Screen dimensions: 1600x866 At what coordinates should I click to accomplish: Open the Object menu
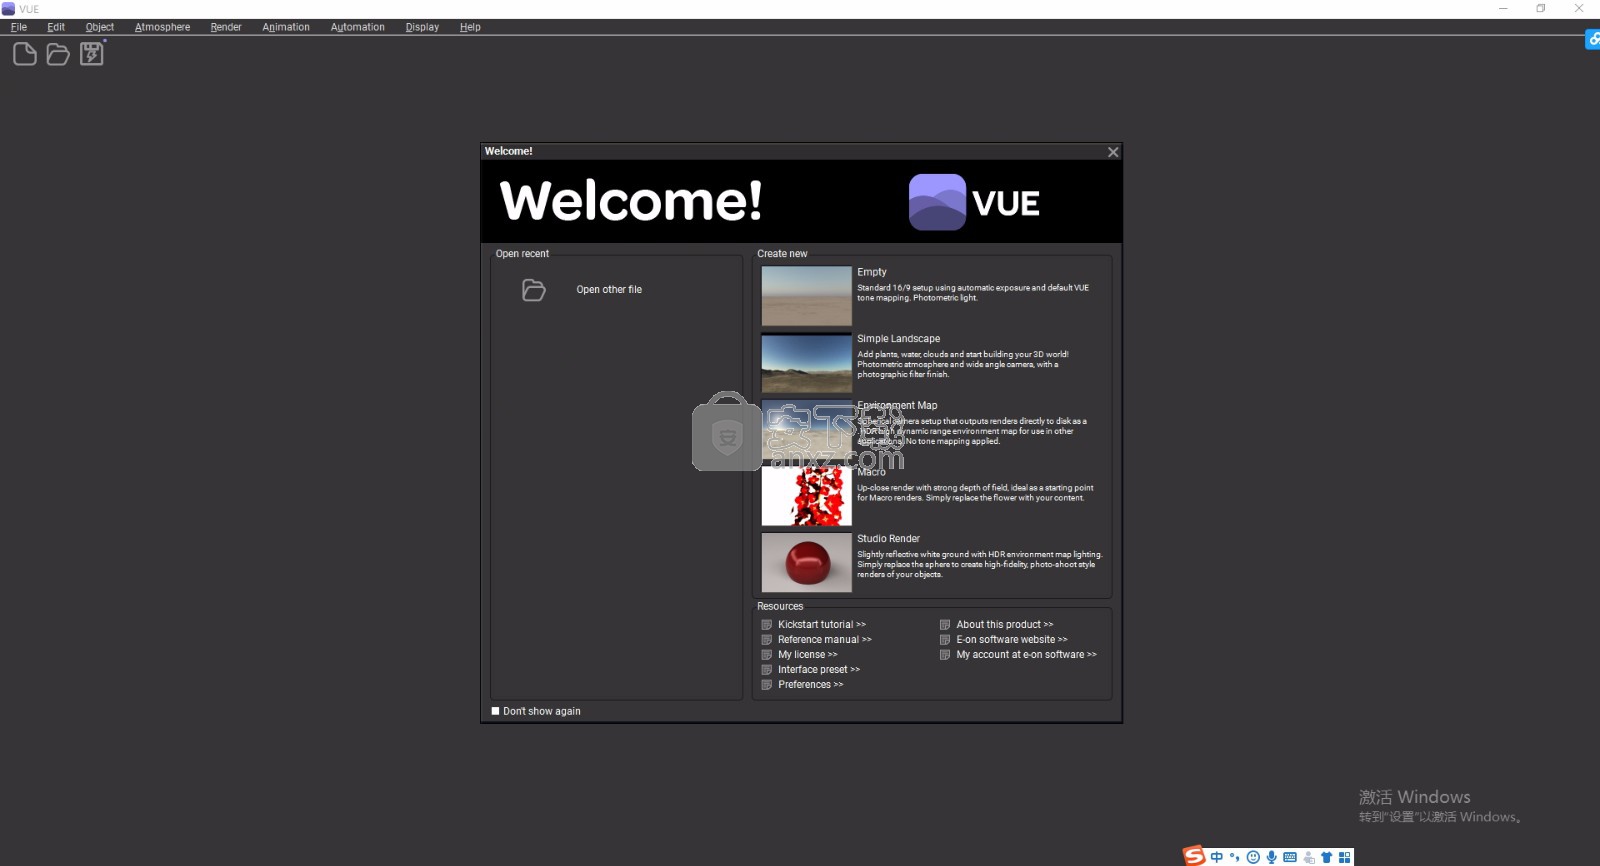tap(100, 27)
